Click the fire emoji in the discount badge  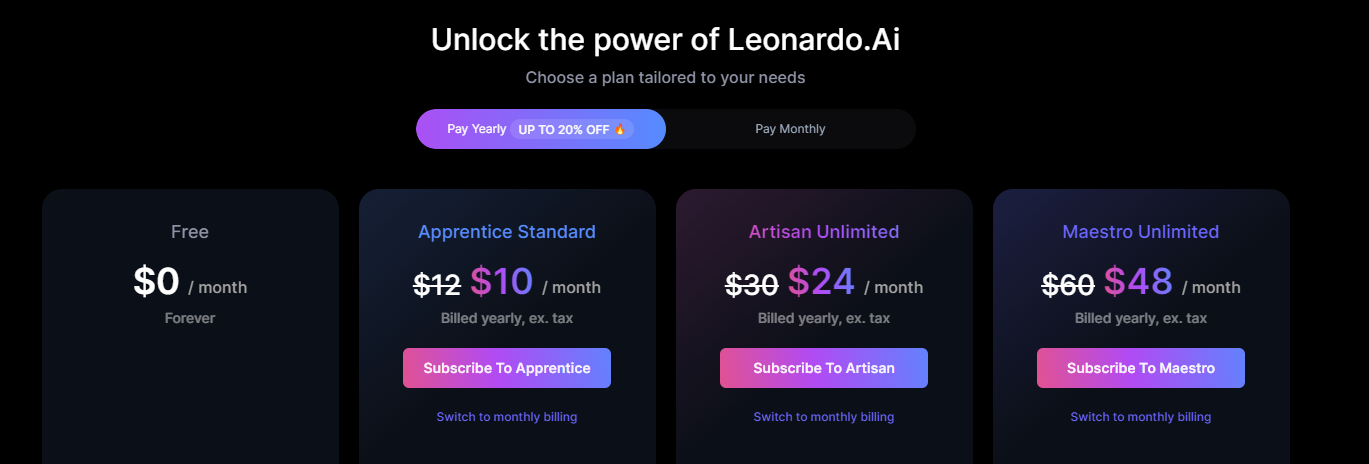coord(619,129)
